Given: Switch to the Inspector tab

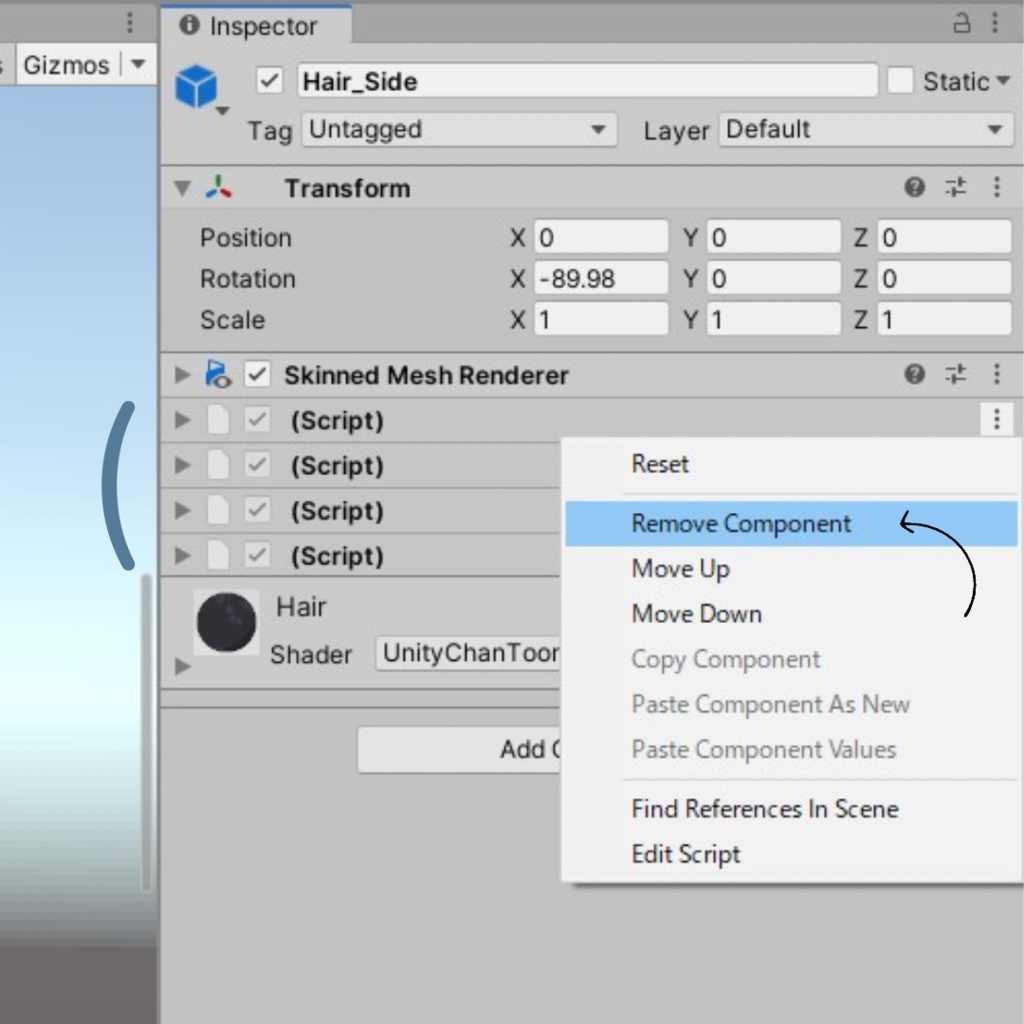Looking at the screenshot, I should pos(256,25).
